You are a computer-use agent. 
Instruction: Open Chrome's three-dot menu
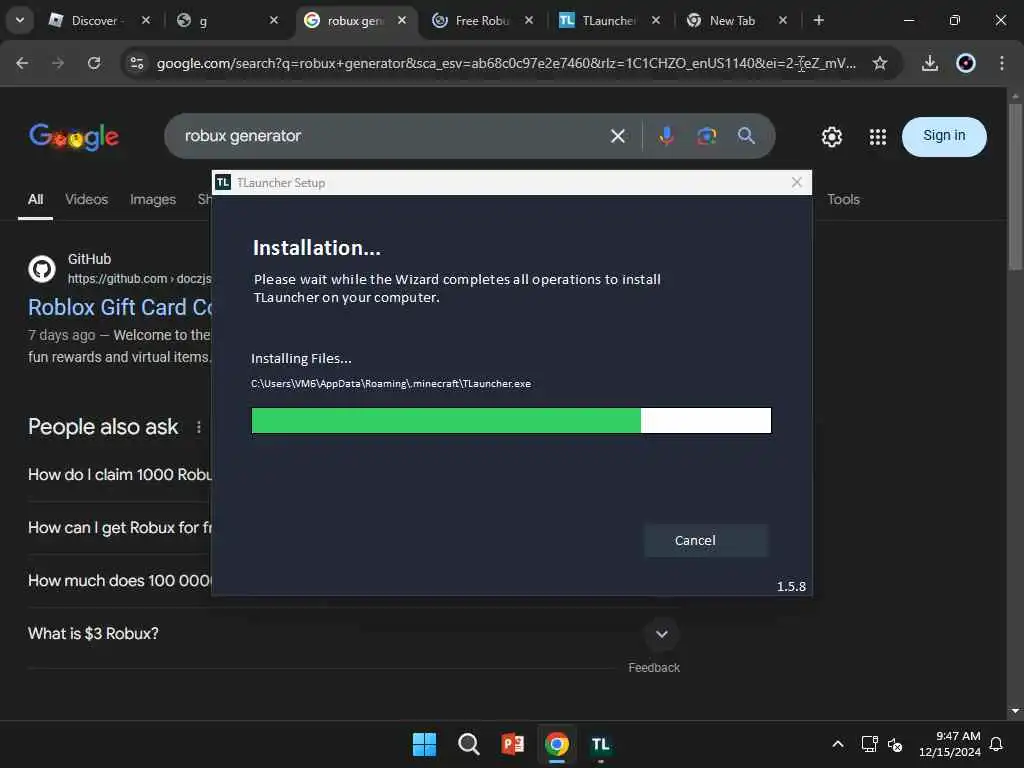tap(1002, 63)
